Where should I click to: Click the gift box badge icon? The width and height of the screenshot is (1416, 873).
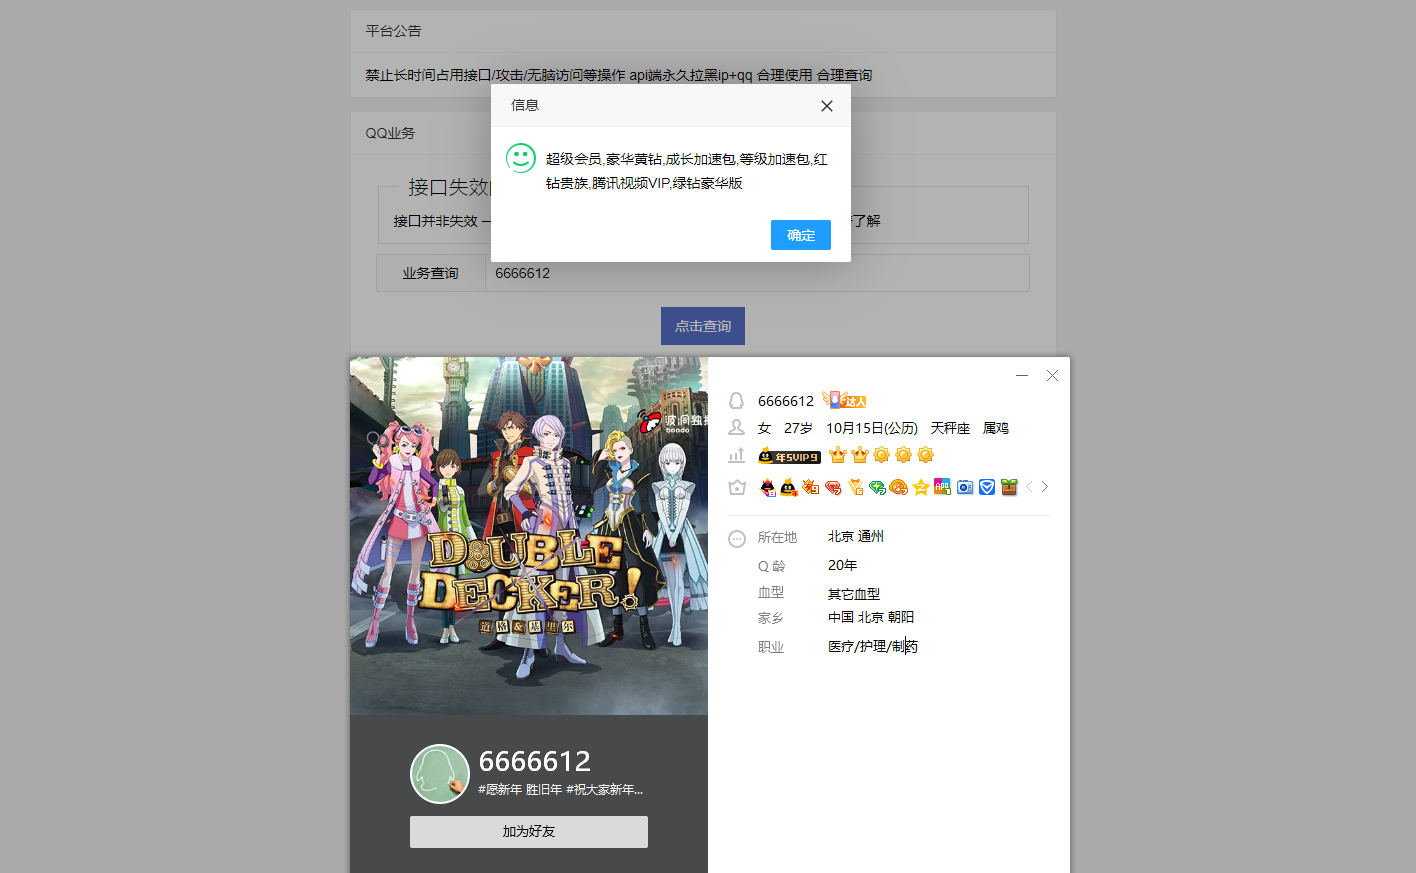pos(1008,487)
